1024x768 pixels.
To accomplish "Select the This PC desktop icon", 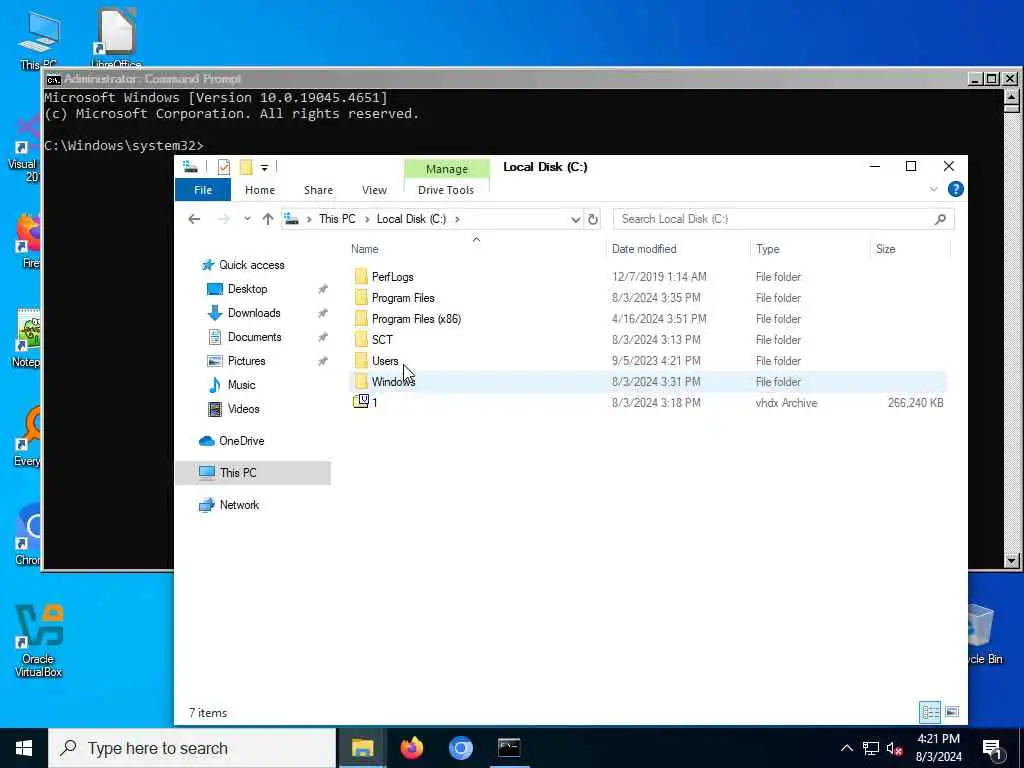I will 38,39.
